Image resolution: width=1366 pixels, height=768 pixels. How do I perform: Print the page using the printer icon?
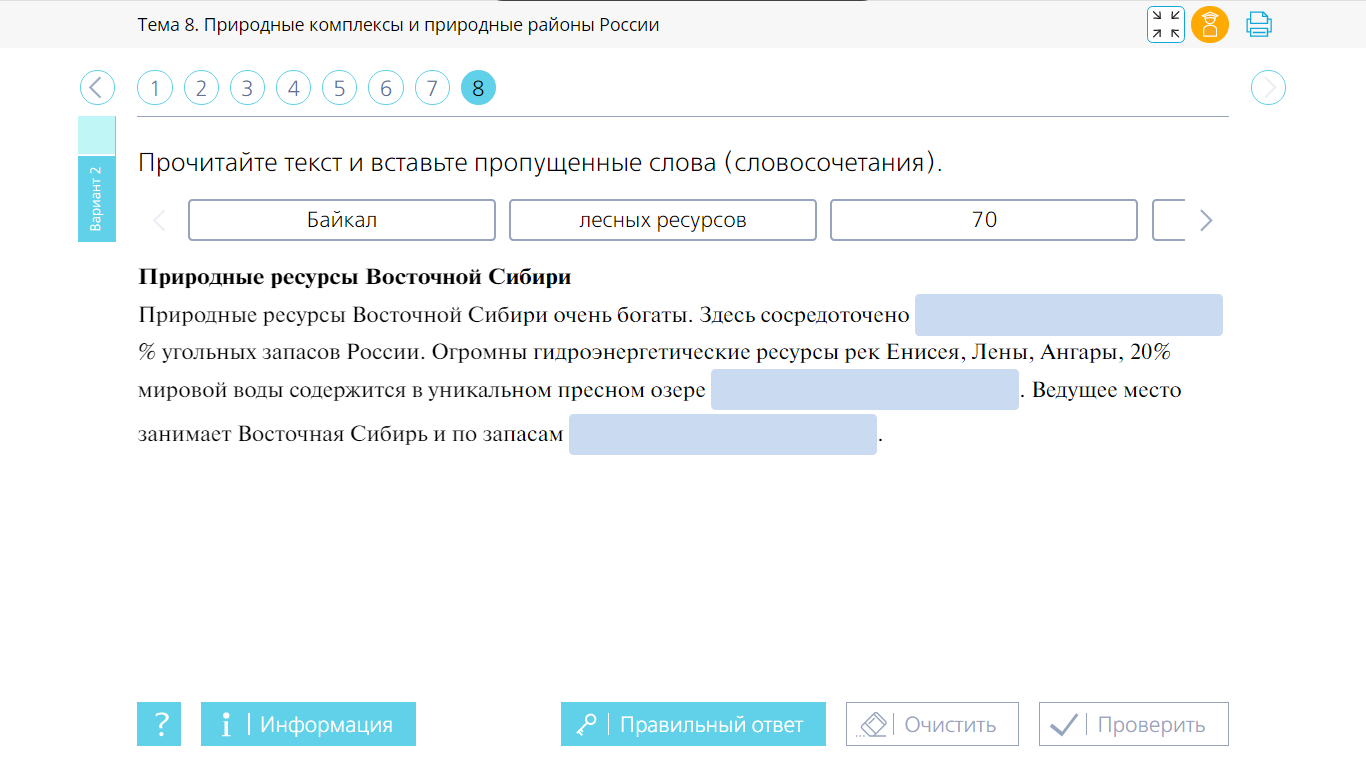(1259, 24)
